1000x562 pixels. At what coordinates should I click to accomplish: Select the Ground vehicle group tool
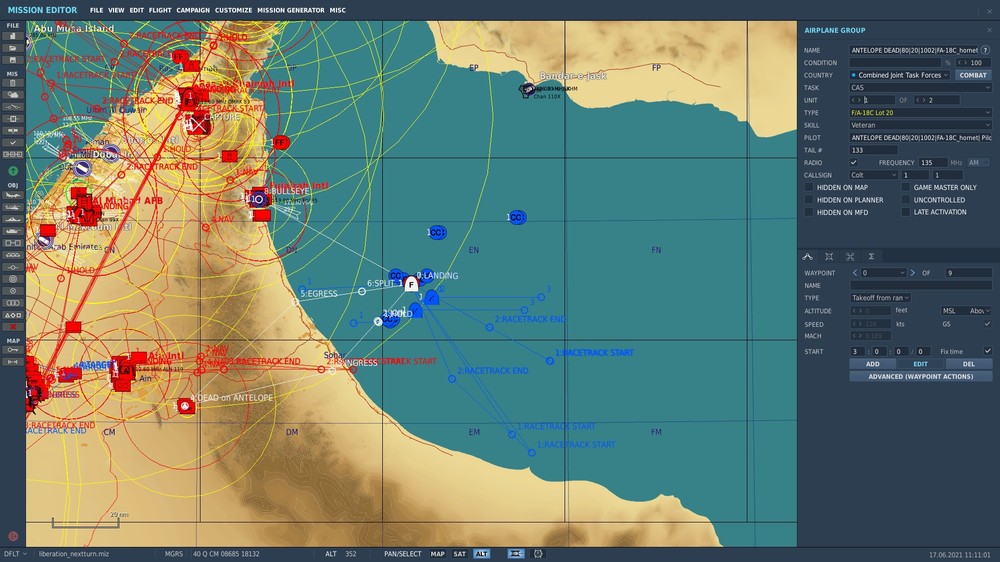point(13,231)
